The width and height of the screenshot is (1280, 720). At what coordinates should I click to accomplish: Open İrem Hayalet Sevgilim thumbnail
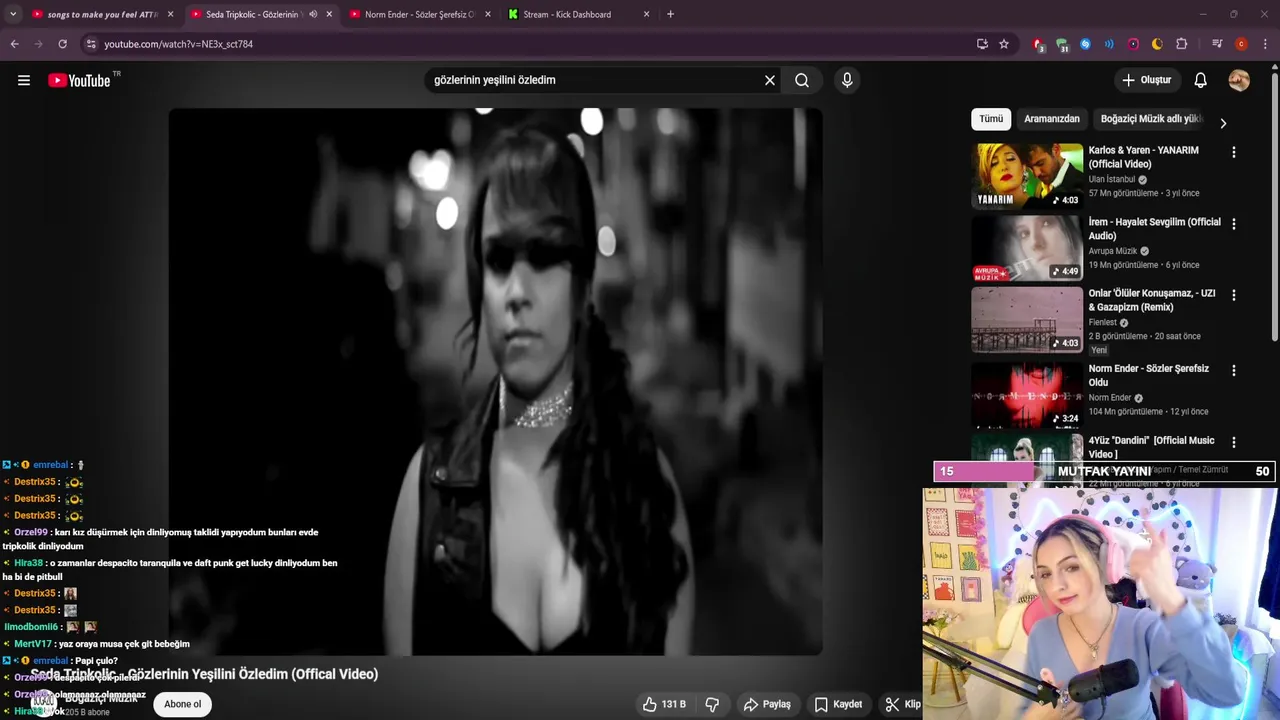point(1027,248)
